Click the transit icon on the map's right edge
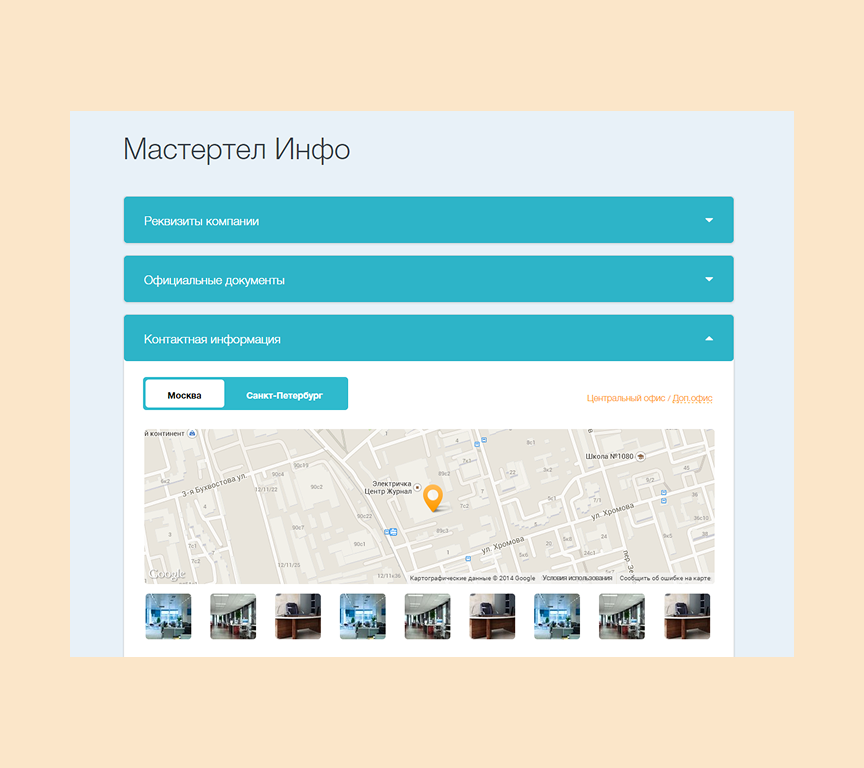The height and width of the screenshot is (768, 864). [x=663, y=492]
